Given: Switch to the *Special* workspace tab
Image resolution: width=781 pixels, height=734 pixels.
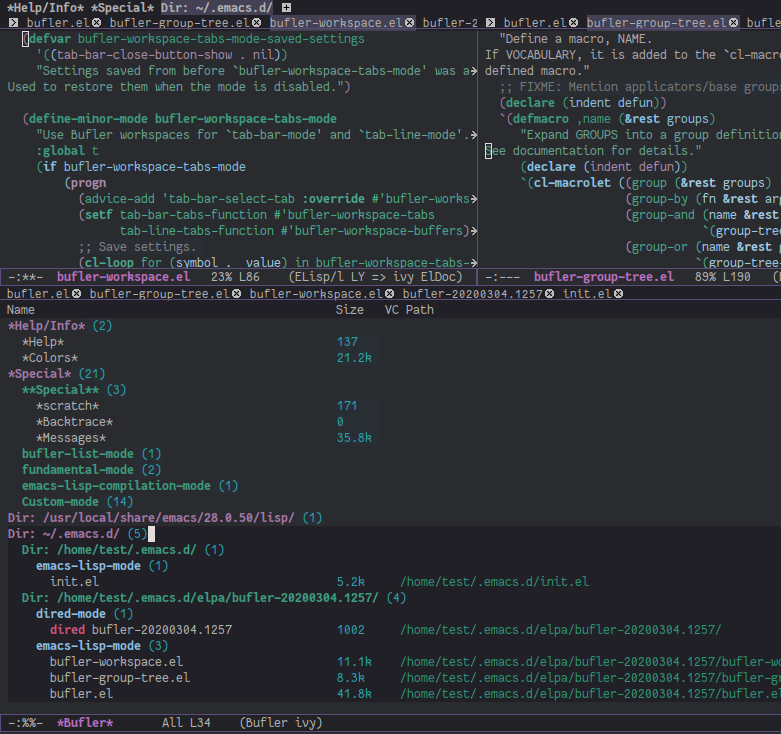Looking at the screenshot, I should pos(123,7).
